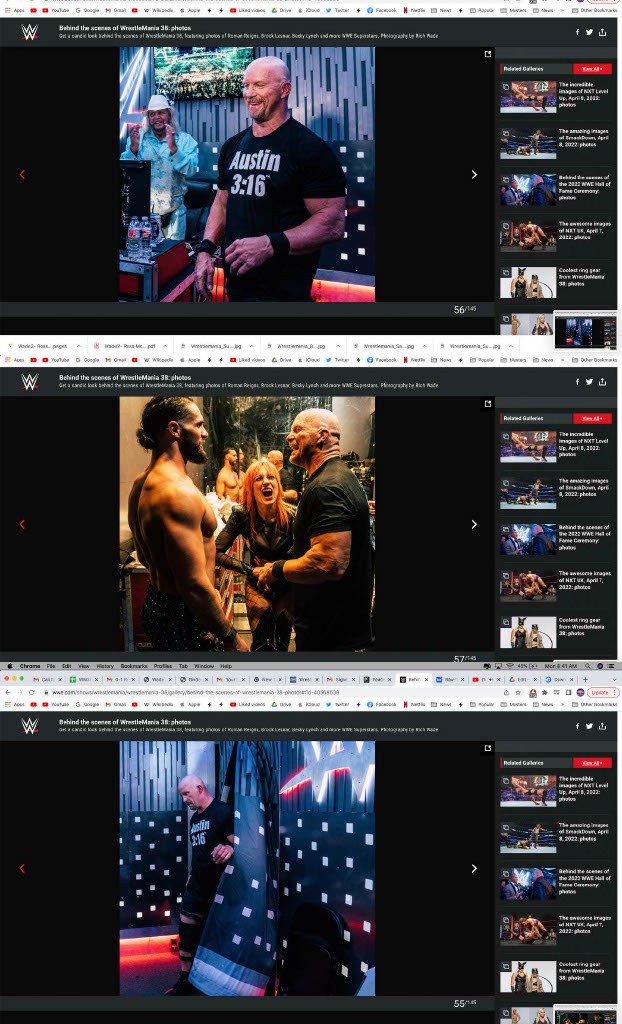Expand options for Wade2- Ross Mc .pdf download
Image resolution: width=622 pixels, height=1024 pixels.
tap(165, 346)
